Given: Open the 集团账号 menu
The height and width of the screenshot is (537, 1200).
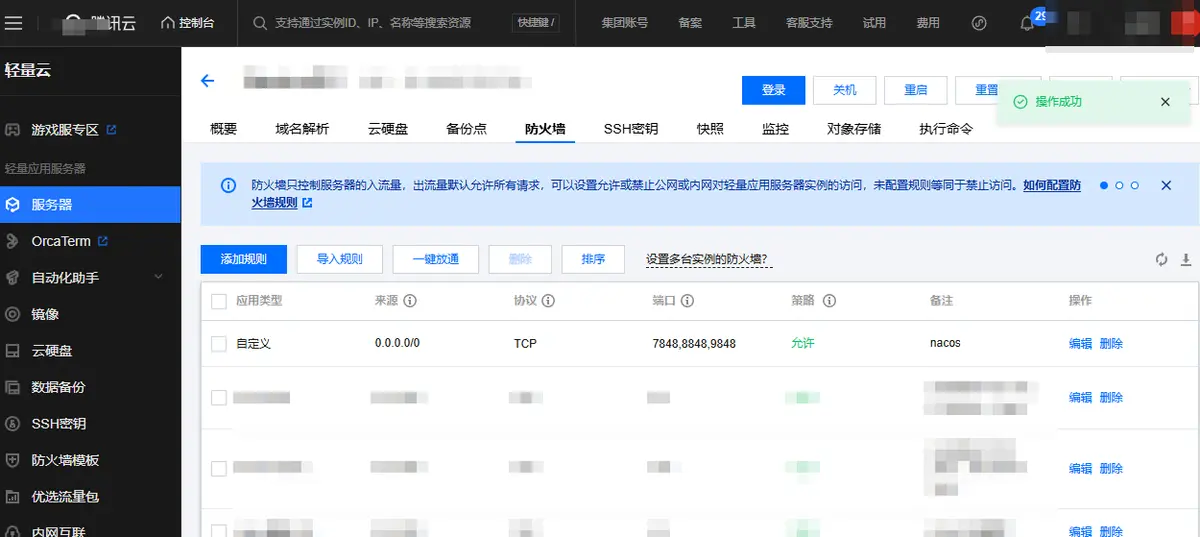Looking at the screenshot, I should click(x=624, y=22).
